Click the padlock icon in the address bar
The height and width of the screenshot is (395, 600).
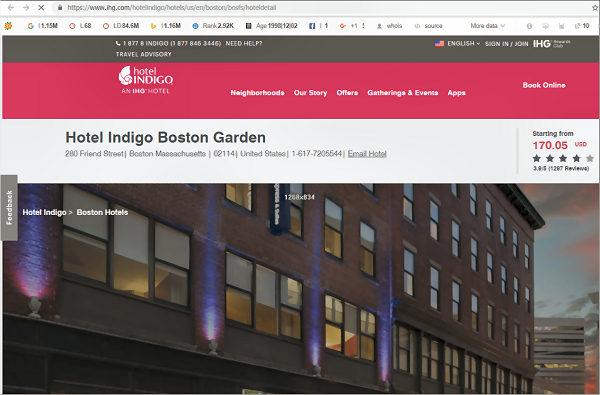pyautogui.click(x=60, y=8)
